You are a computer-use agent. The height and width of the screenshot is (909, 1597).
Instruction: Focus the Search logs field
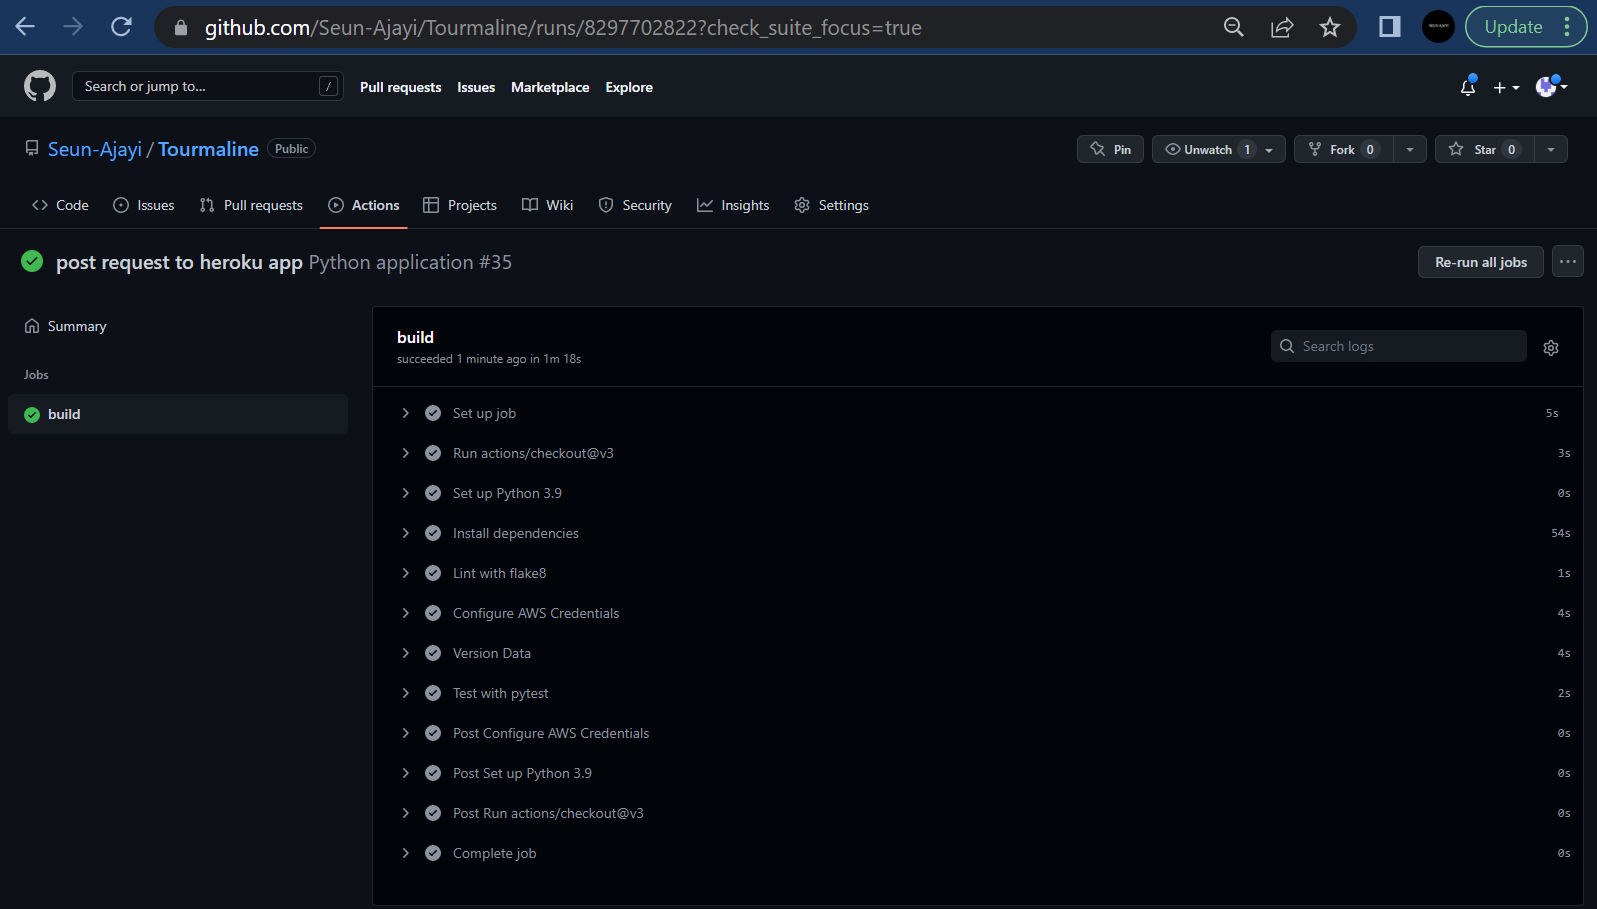pos(1399,346)
